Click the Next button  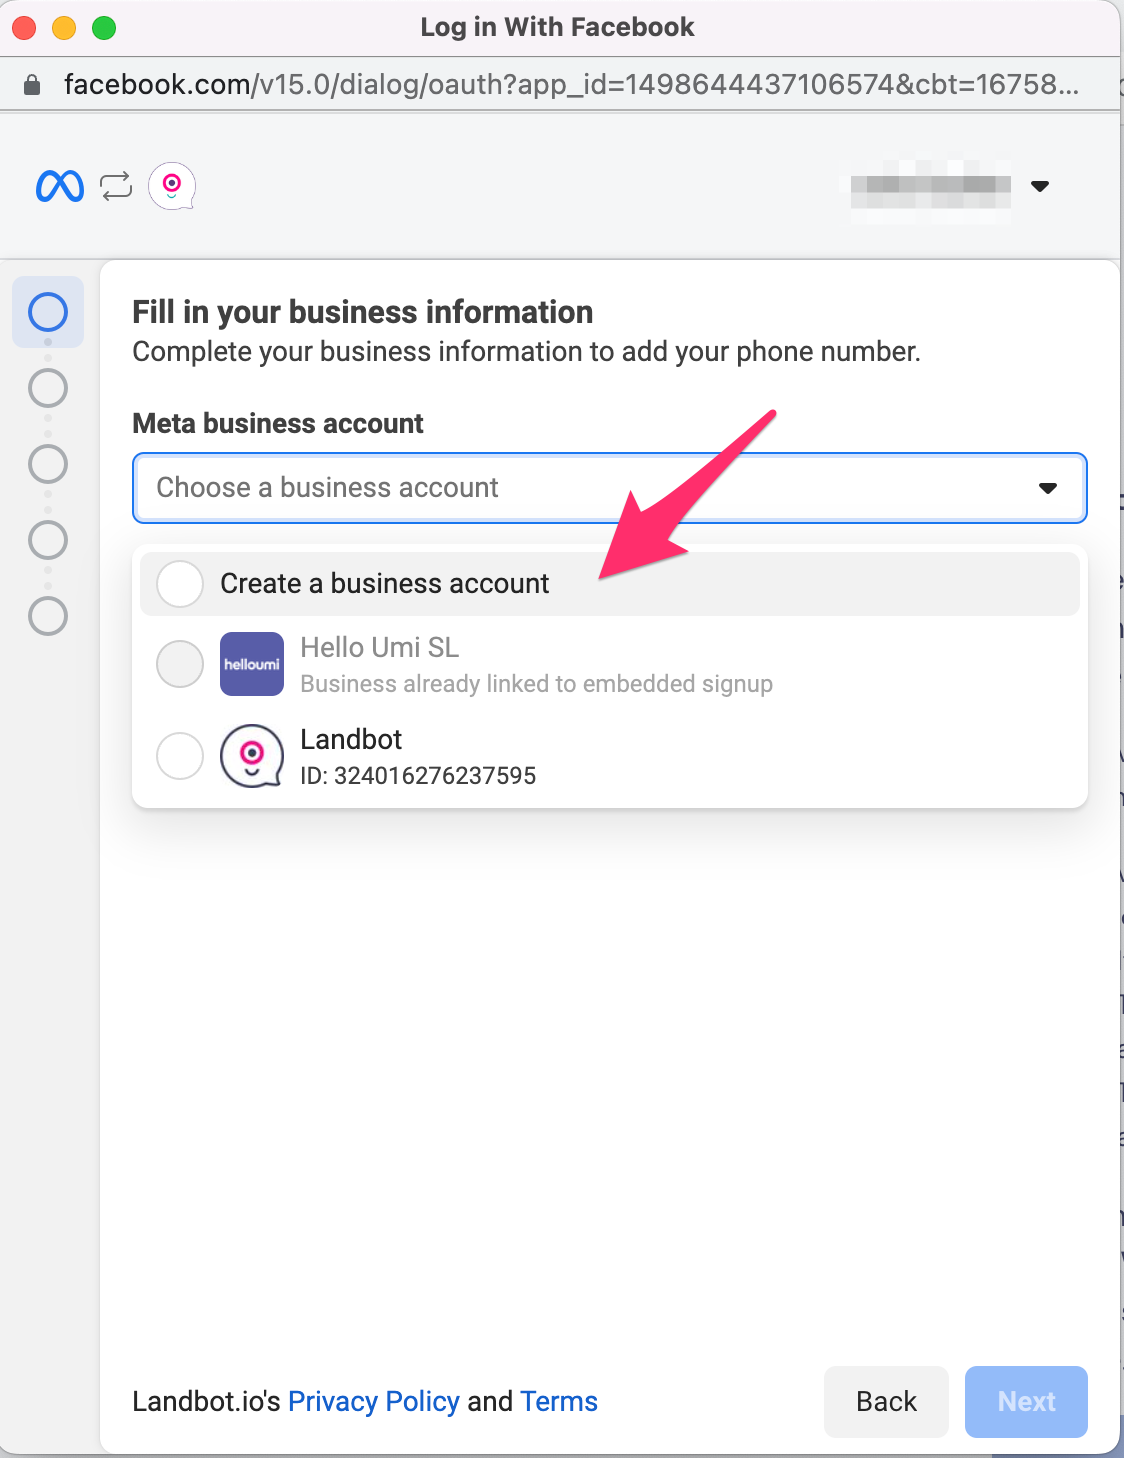[x=1026, y=1402]
